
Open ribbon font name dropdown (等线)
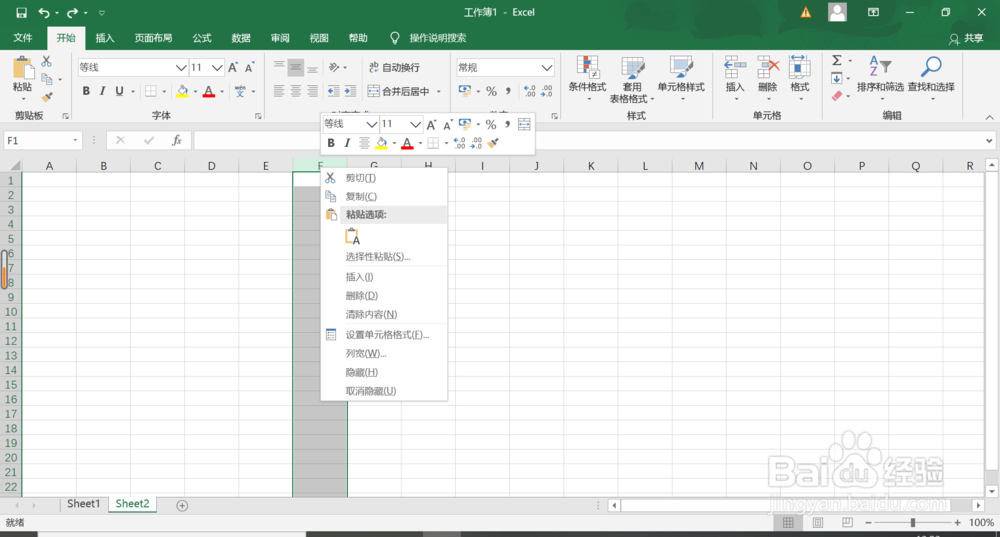pos(180,68)
